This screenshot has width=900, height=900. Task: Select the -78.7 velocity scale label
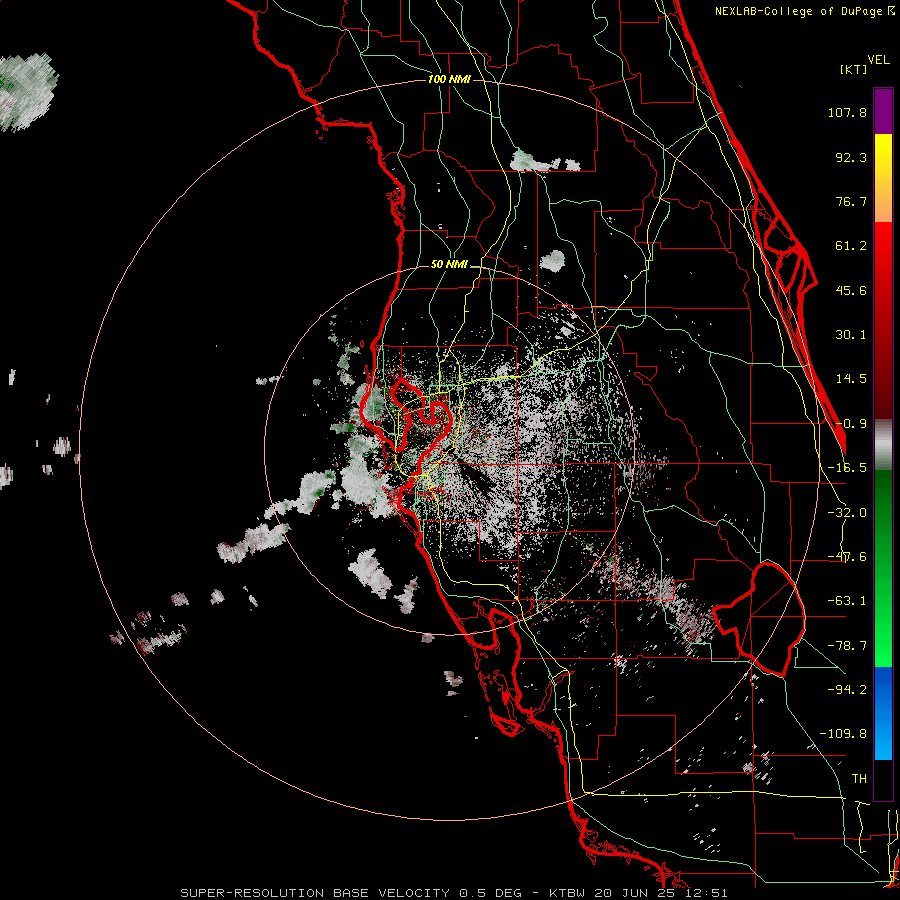[x=847, y=646]
